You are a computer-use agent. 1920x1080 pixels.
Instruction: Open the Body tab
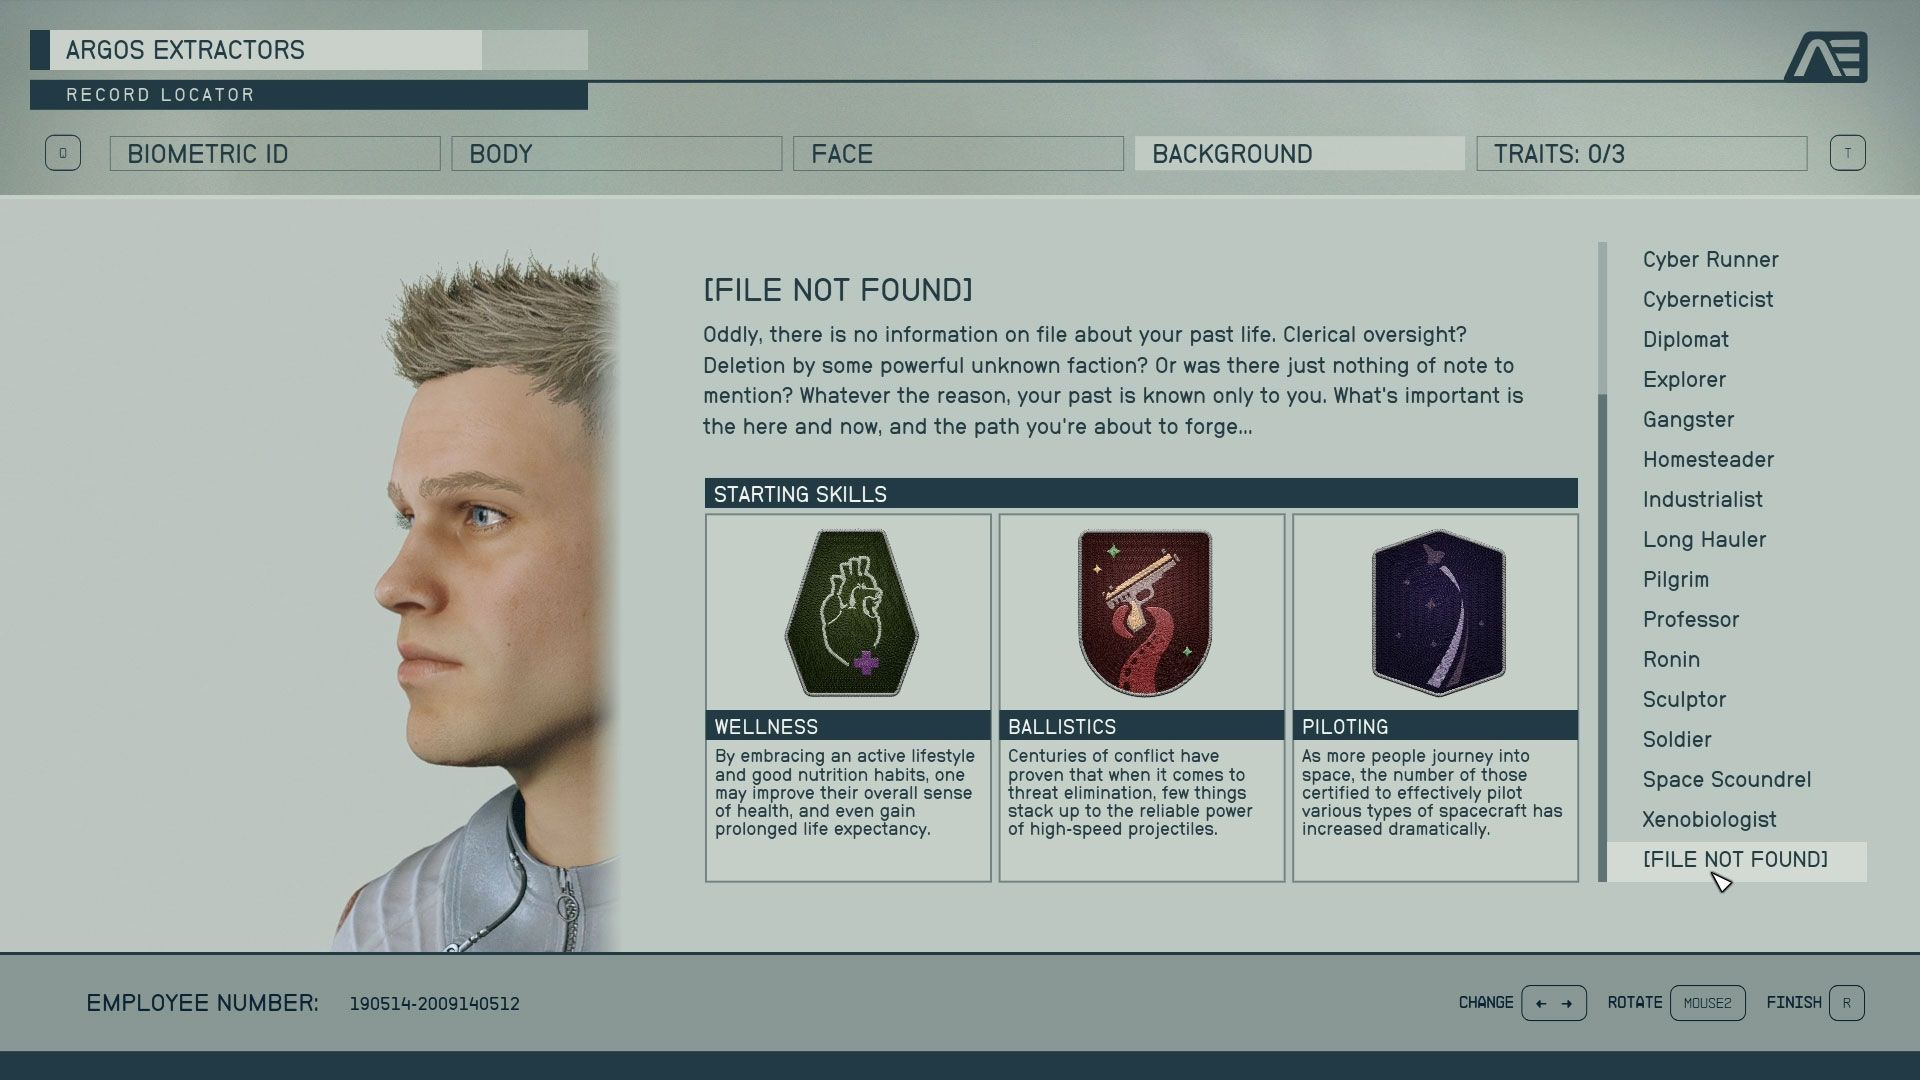point(616,154)
